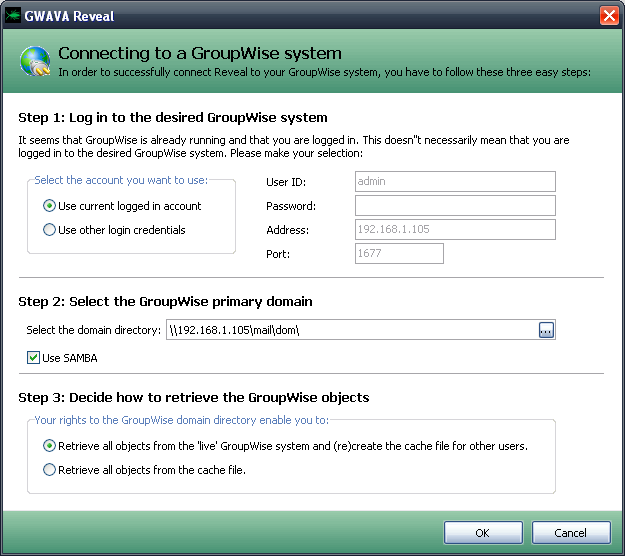The image size is (625, 556).
Task: Select Use current logged in account
Action: (x=122, y=206)
